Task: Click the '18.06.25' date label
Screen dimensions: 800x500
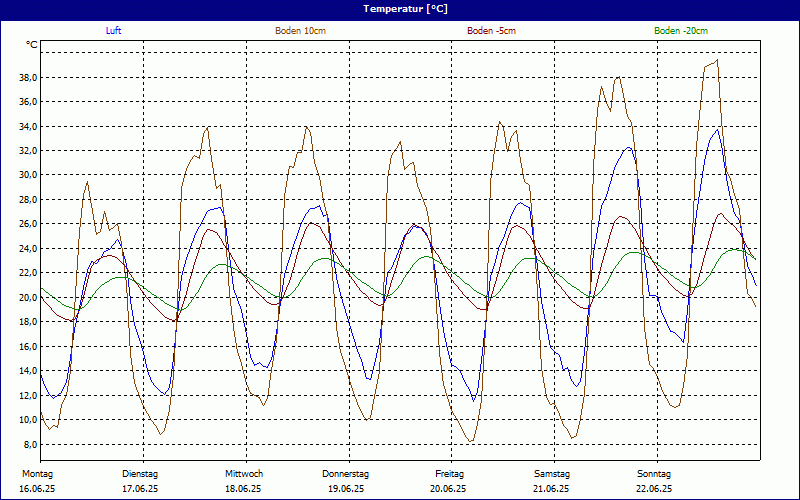Action: 243,489
